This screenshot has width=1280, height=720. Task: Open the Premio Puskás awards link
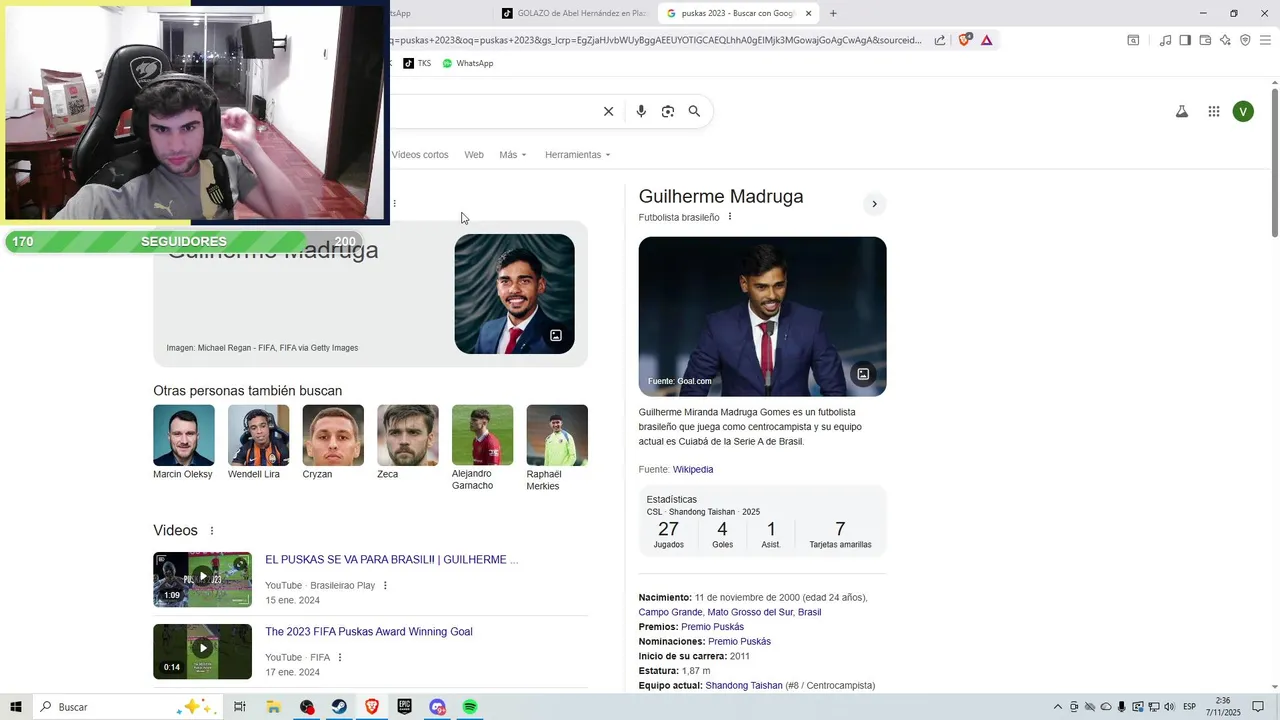[712, 627]
